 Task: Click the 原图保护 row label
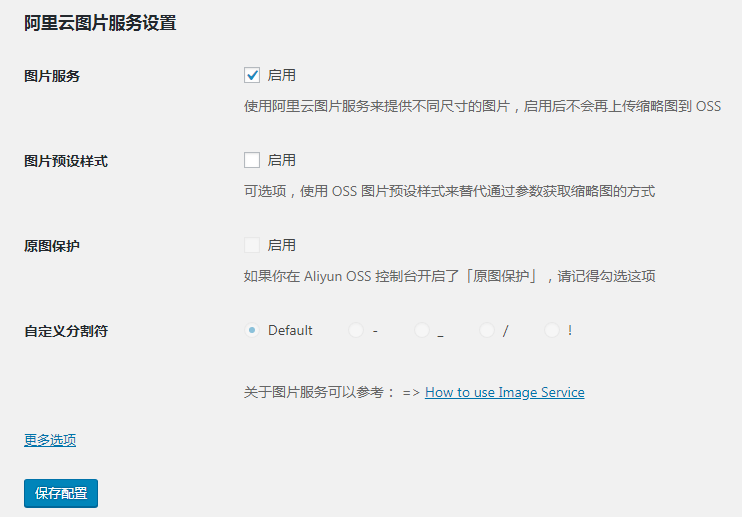(x=52, y=246)
